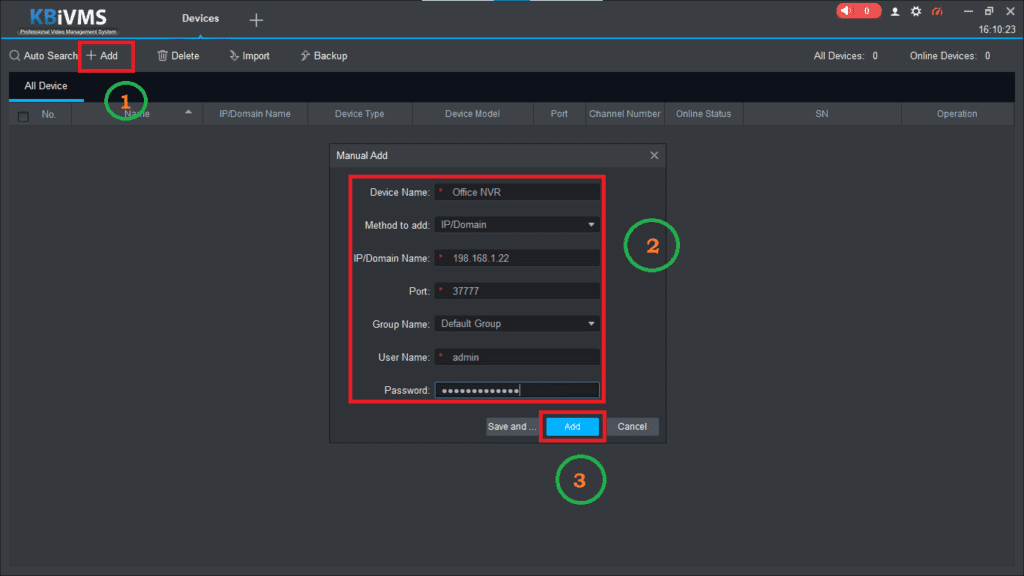
Task: Click the Online Devices count label
Action: tap(950, 56)
